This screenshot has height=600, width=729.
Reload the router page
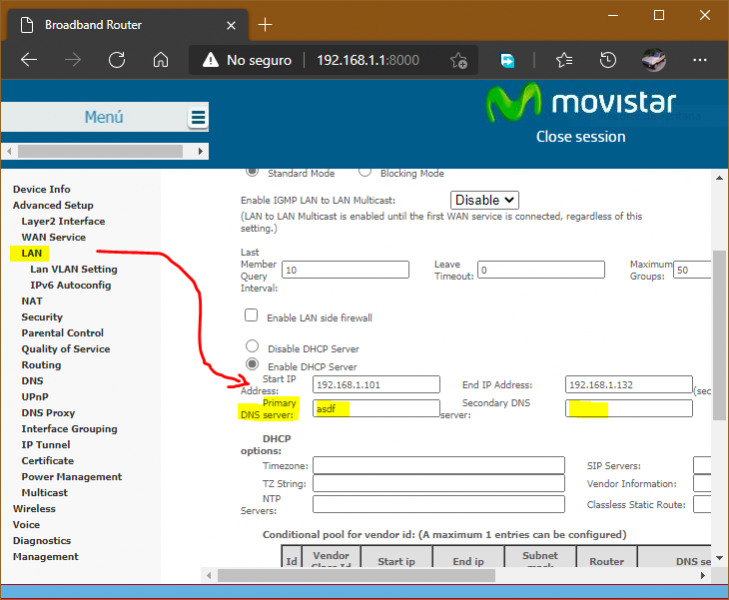(116, 60)
